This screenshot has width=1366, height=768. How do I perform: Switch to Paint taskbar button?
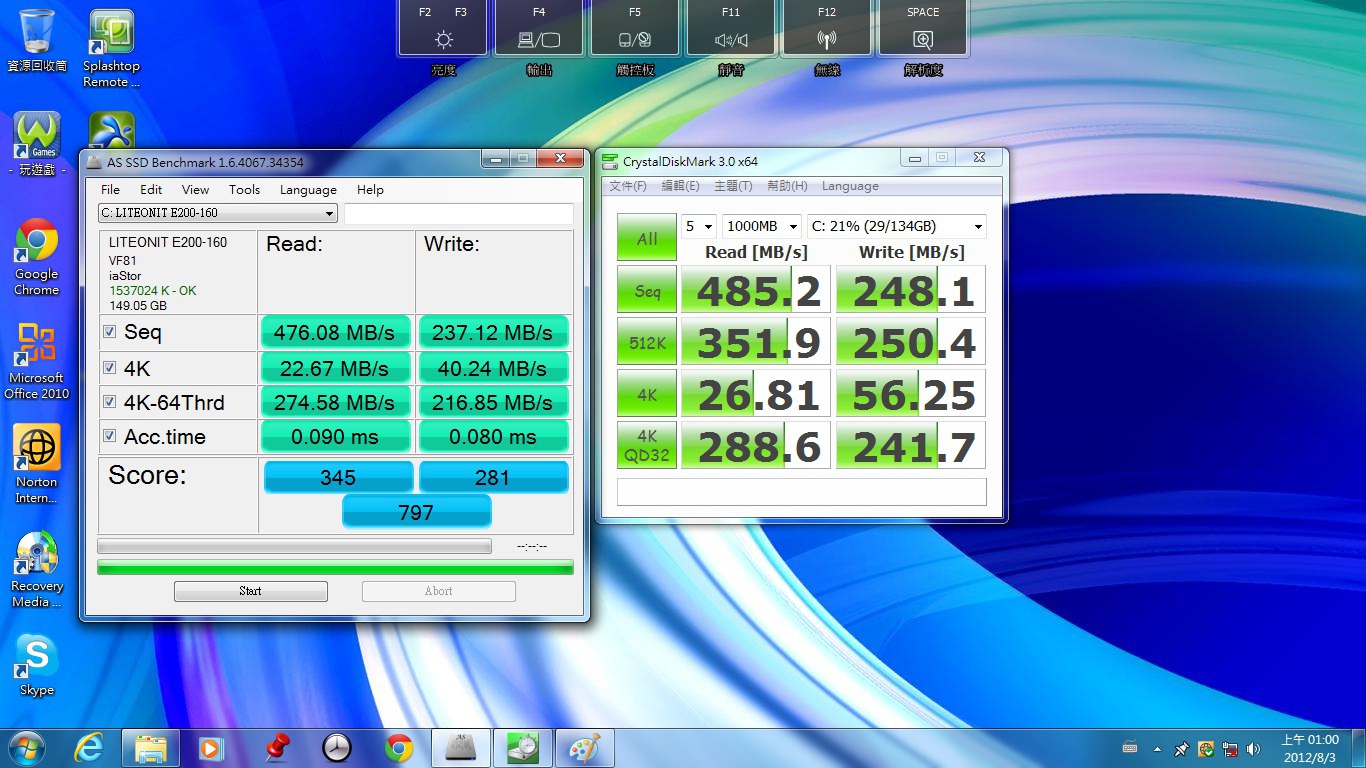tap(585, 748)
